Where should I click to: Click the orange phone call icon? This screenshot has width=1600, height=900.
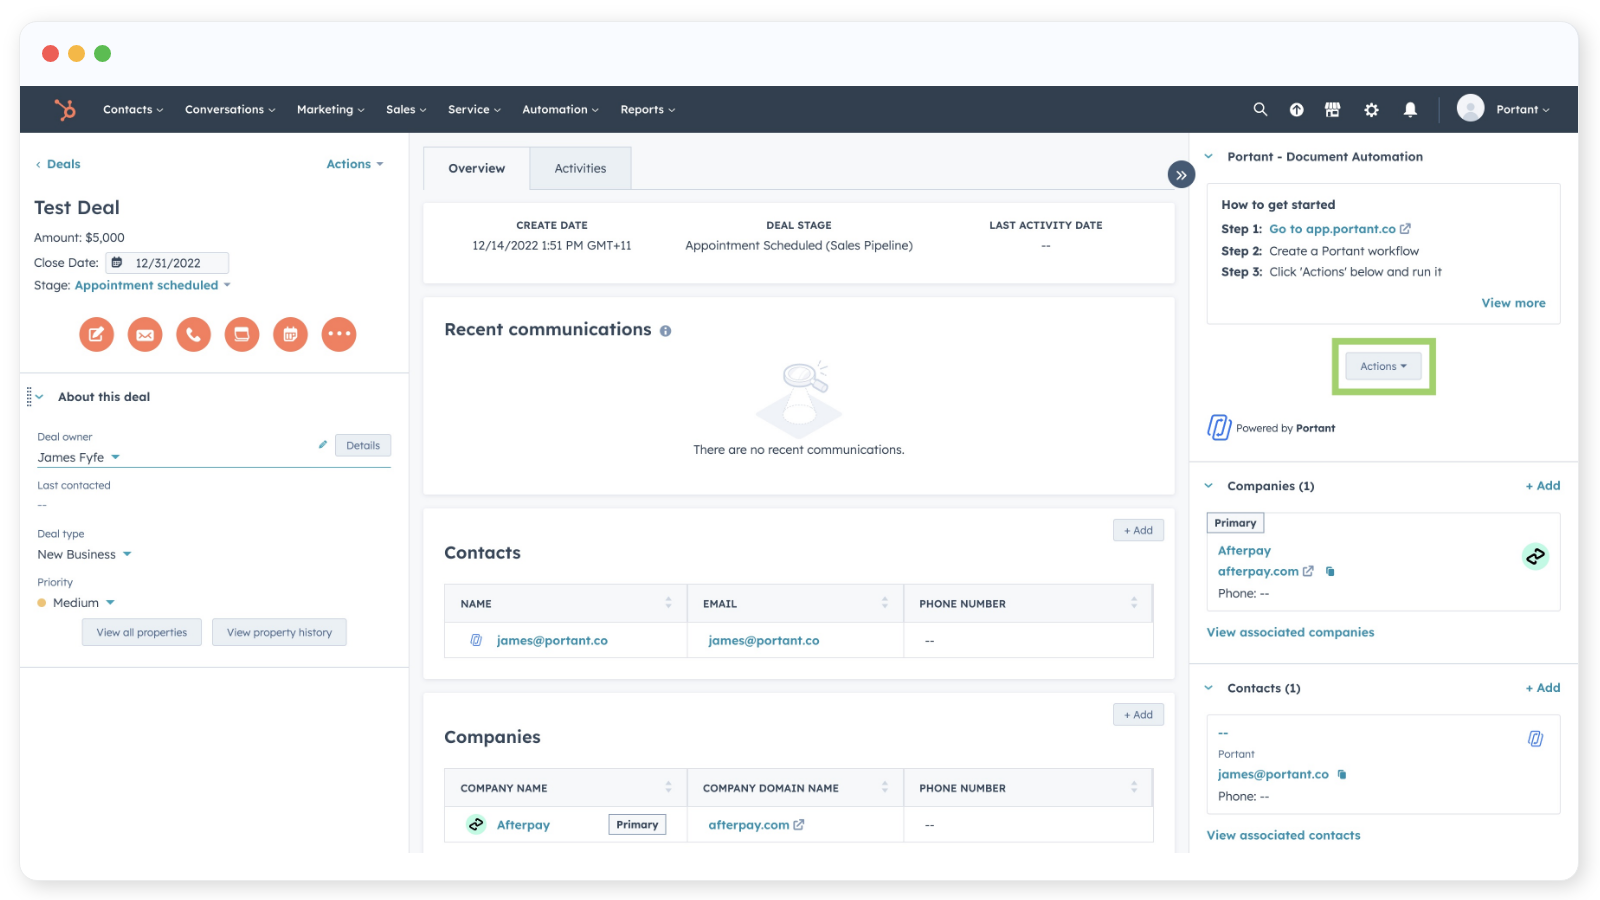click(x=193, y=334)
